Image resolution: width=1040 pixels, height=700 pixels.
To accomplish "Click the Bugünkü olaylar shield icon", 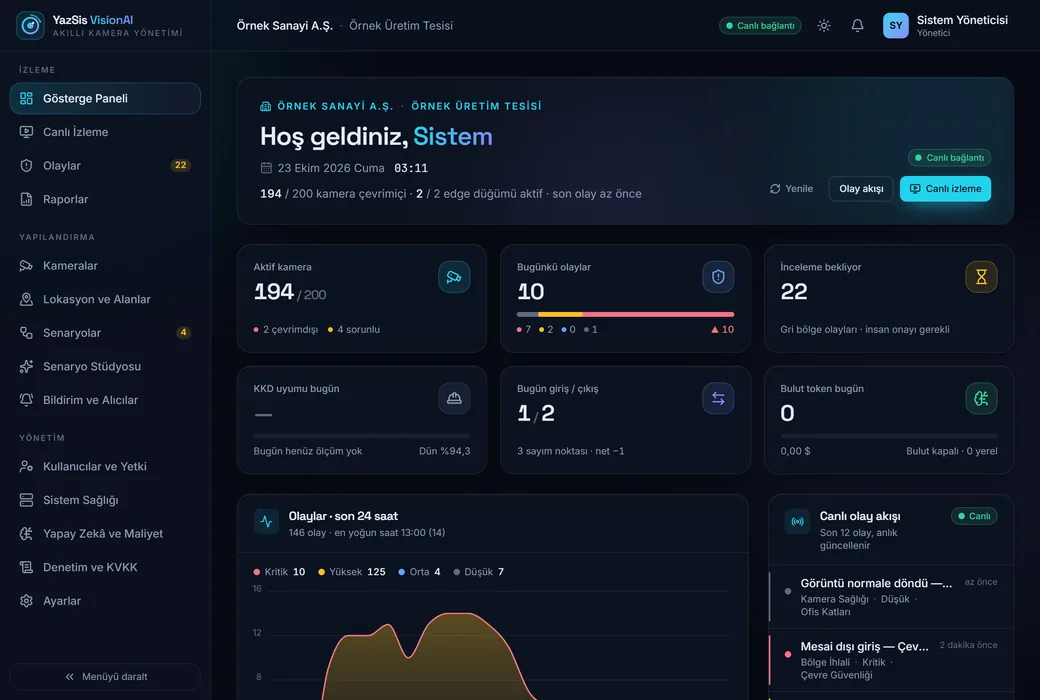I will 718,277.
